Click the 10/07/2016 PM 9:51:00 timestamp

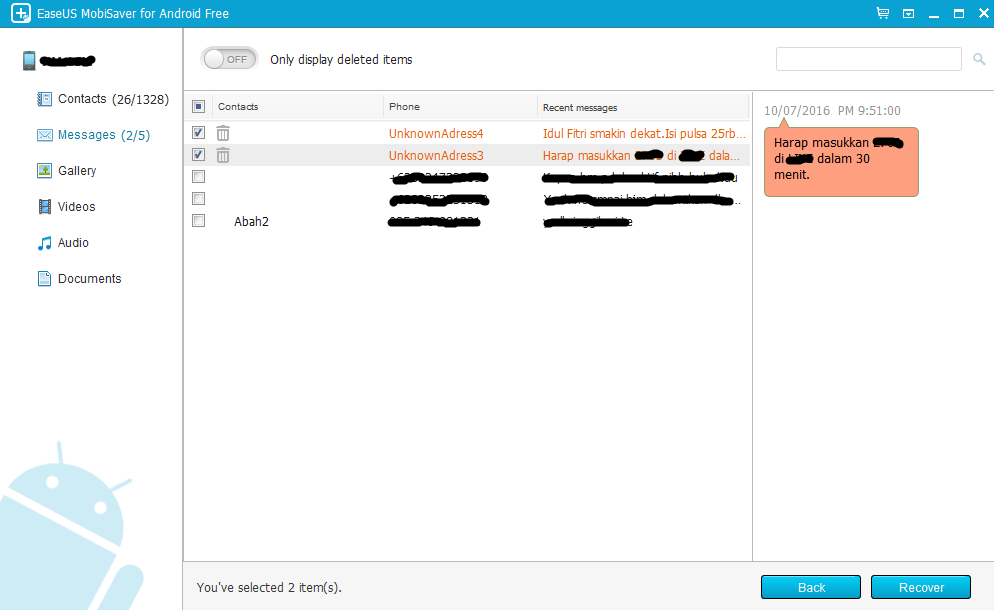tap(832, 110)
